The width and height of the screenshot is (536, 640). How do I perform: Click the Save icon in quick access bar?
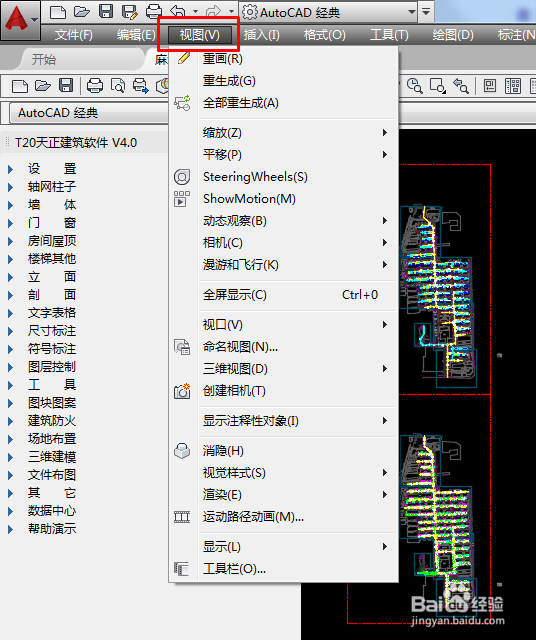106,12
